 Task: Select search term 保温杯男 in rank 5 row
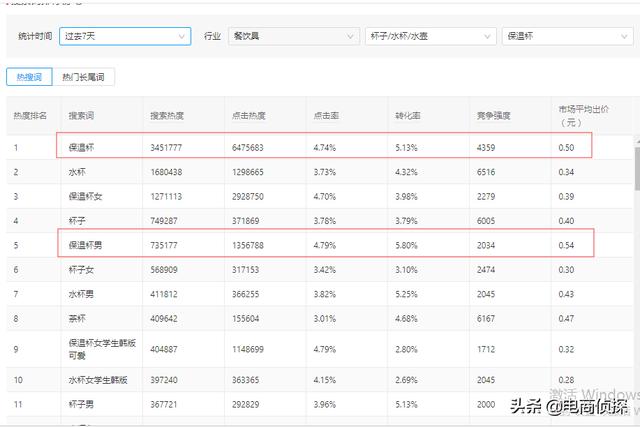[85, 245]
